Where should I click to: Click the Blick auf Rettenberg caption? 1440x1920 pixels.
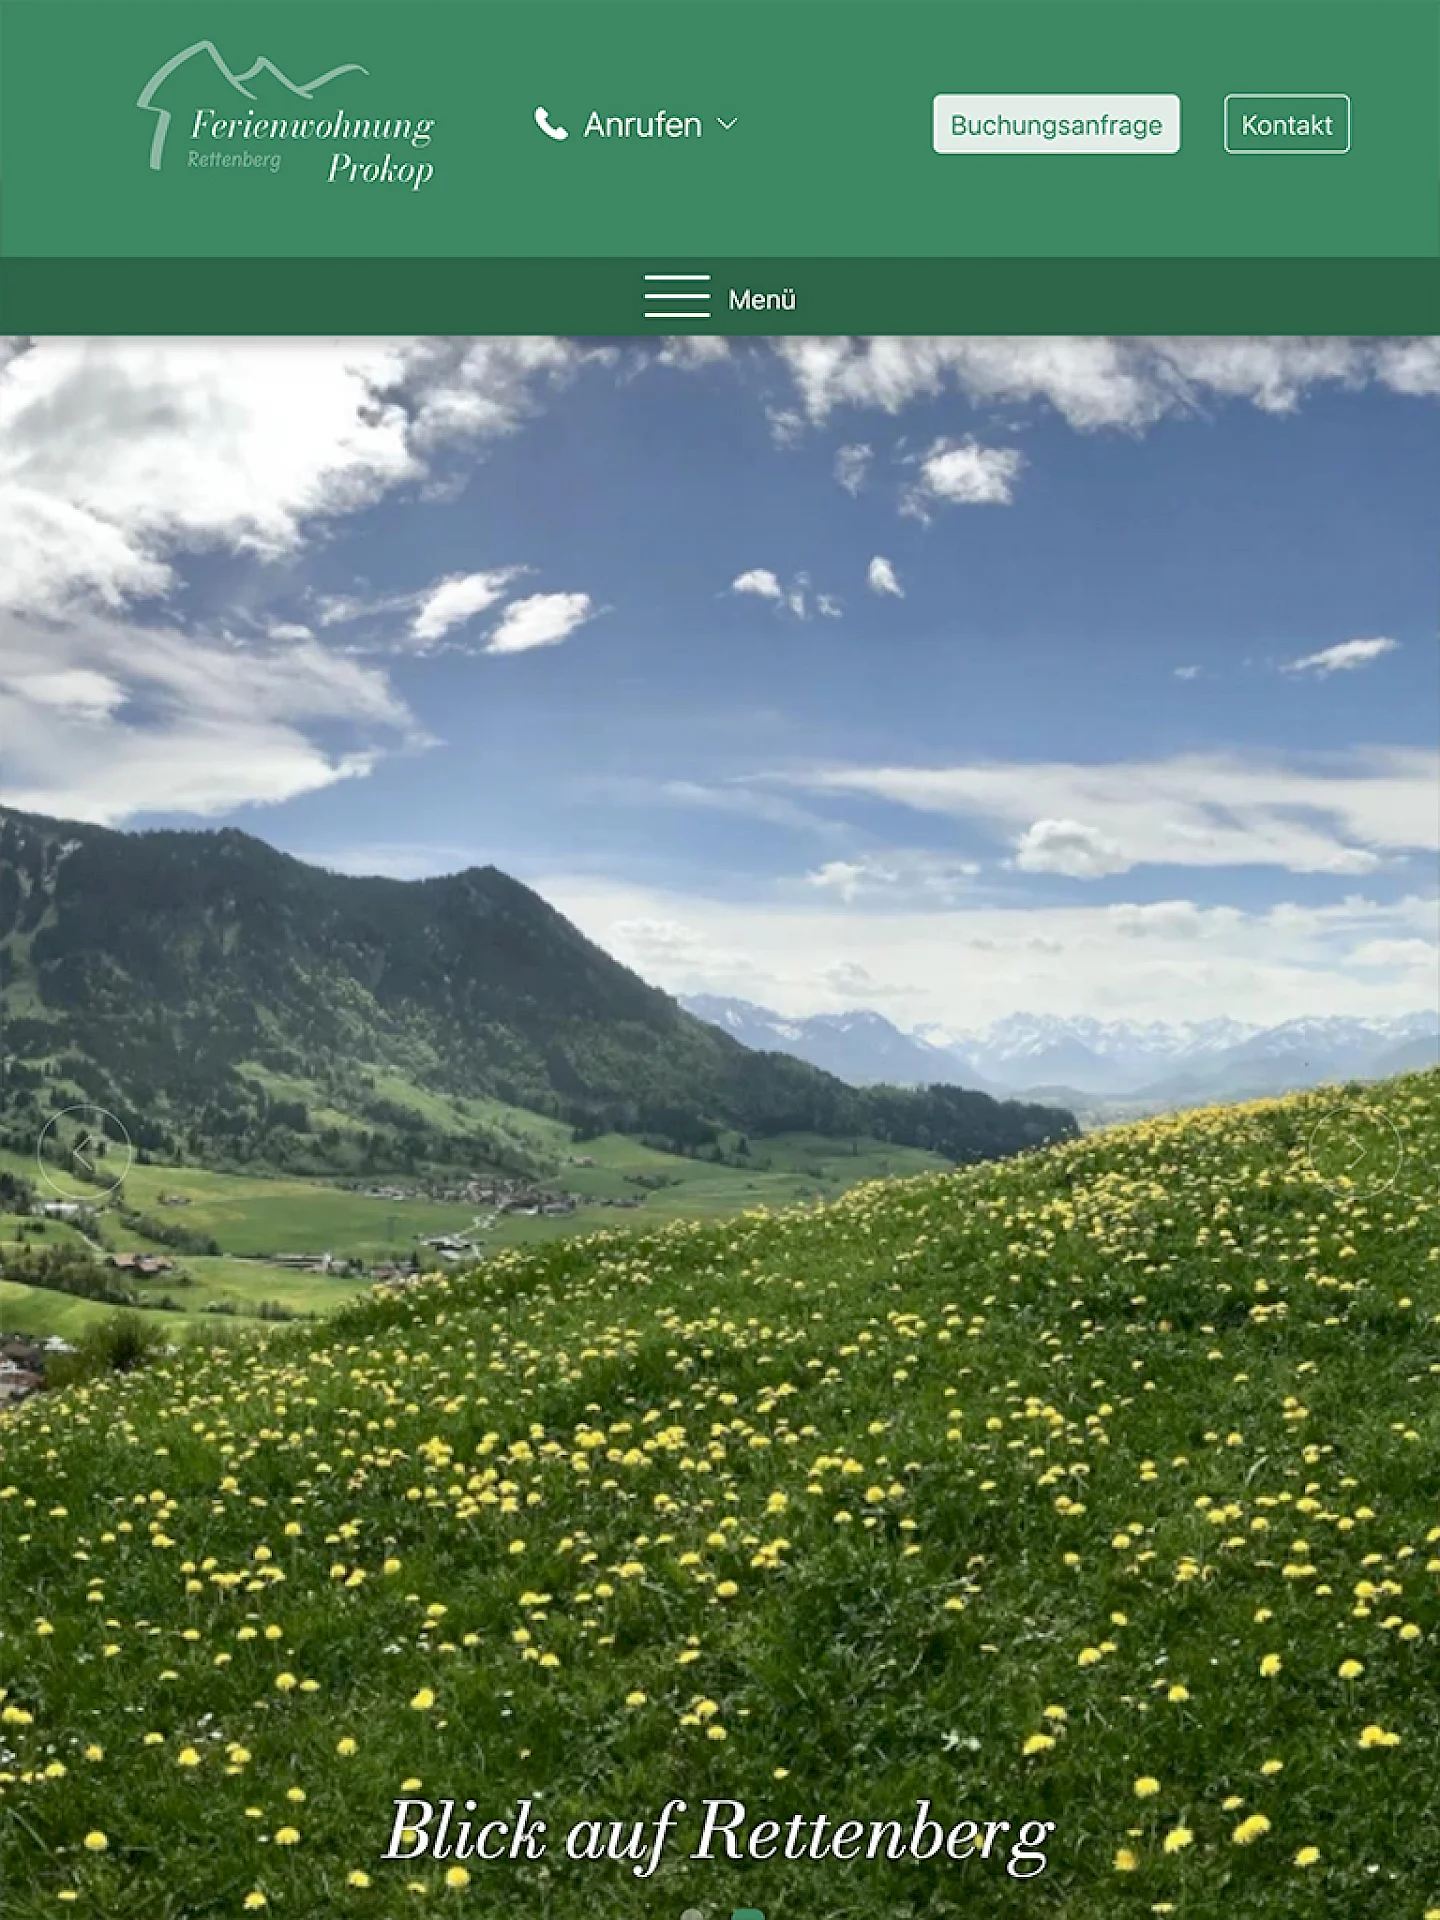719,1833
